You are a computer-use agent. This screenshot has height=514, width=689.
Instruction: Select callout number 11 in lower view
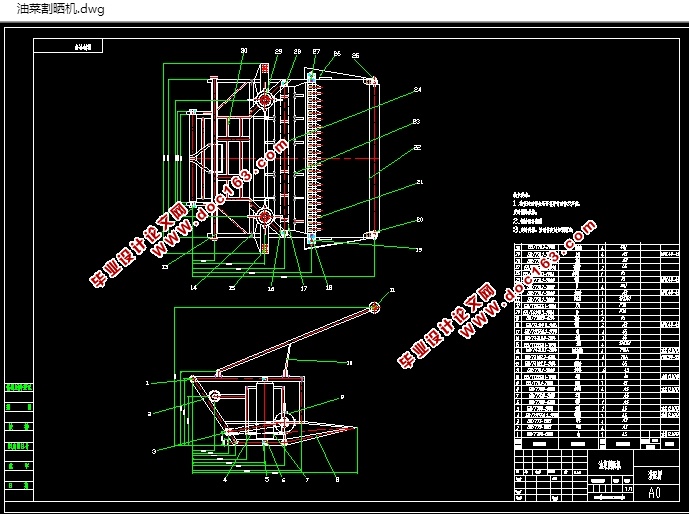pyautogui.click(x=392, y=289)
